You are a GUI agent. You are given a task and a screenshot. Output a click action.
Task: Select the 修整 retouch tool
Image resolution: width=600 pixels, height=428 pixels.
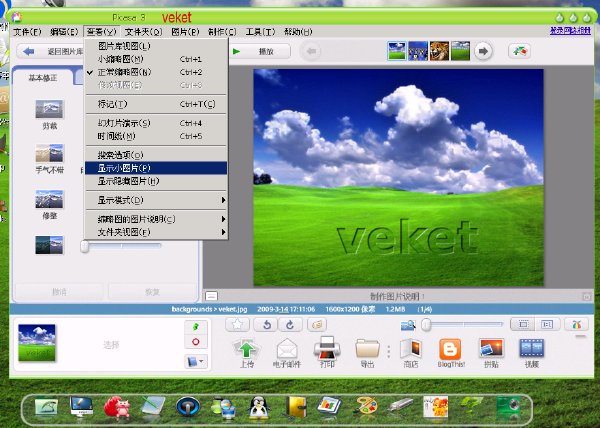tap(49, 205)
